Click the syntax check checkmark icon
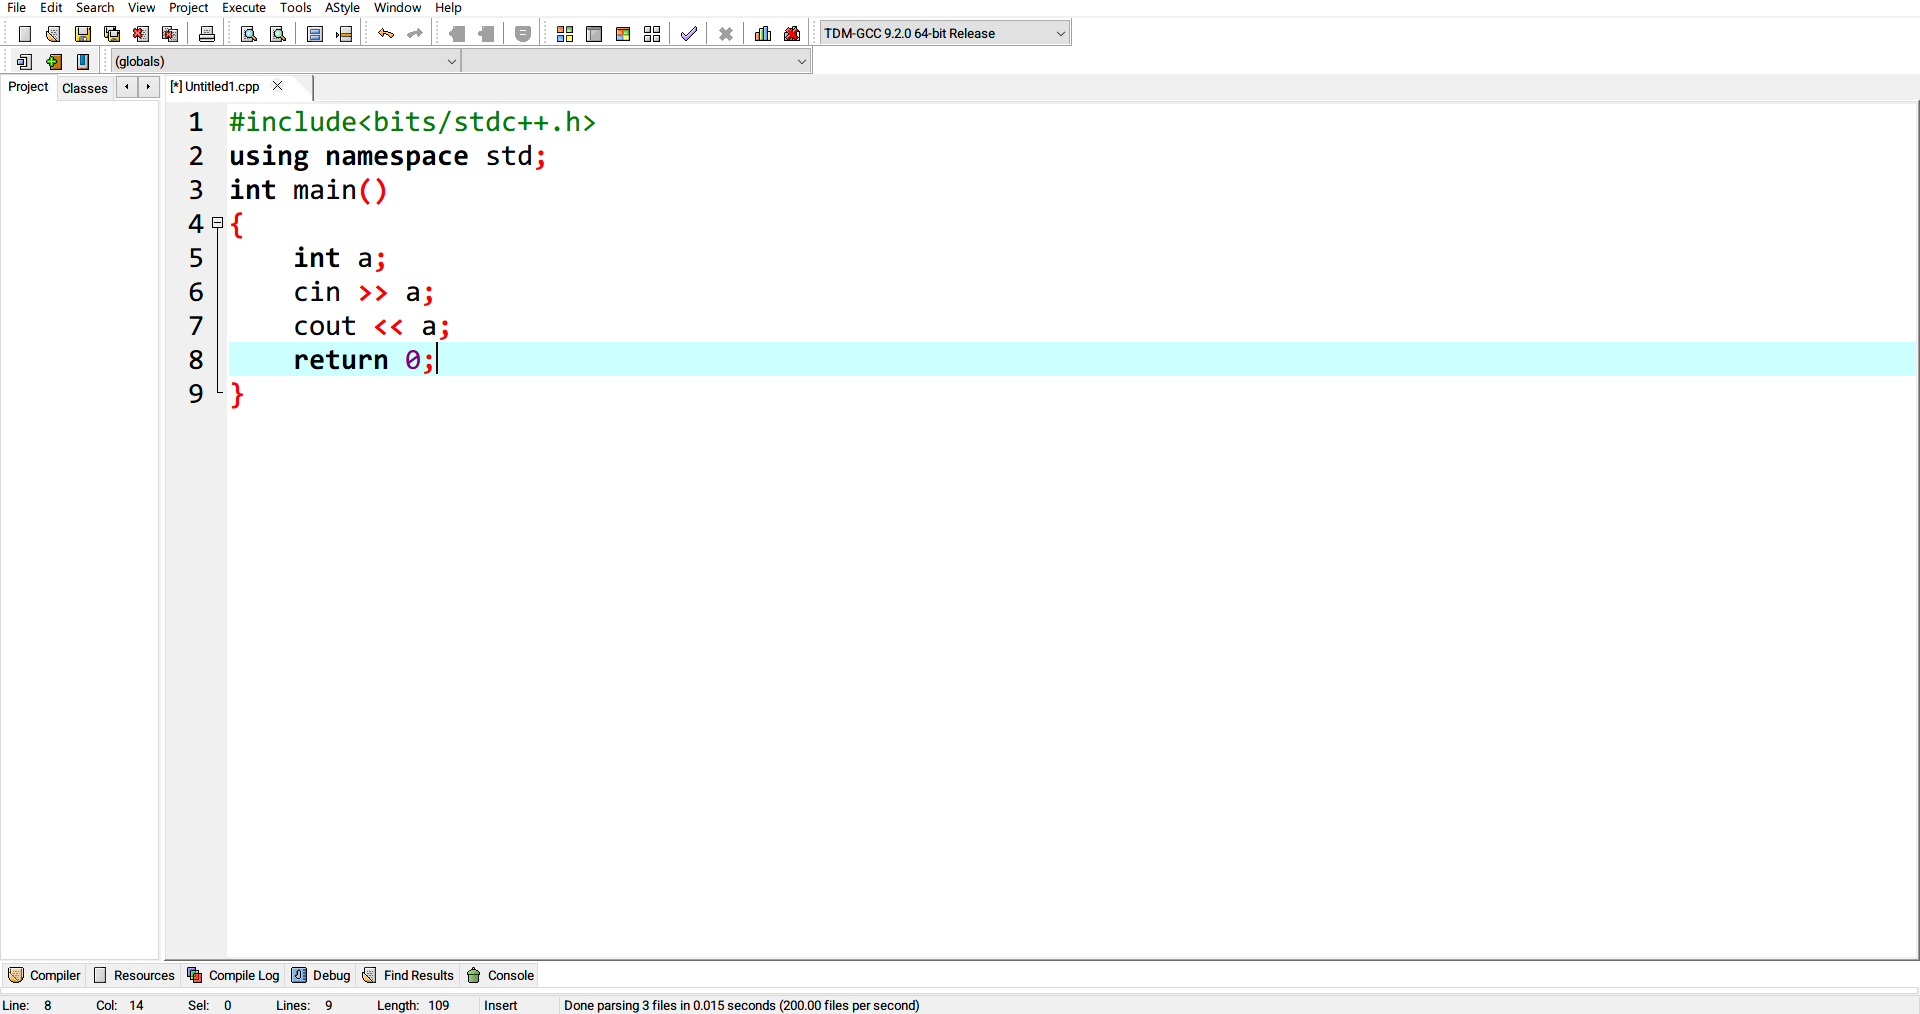The width and height of the screenshot is (1920, 1014). (688, 34)
